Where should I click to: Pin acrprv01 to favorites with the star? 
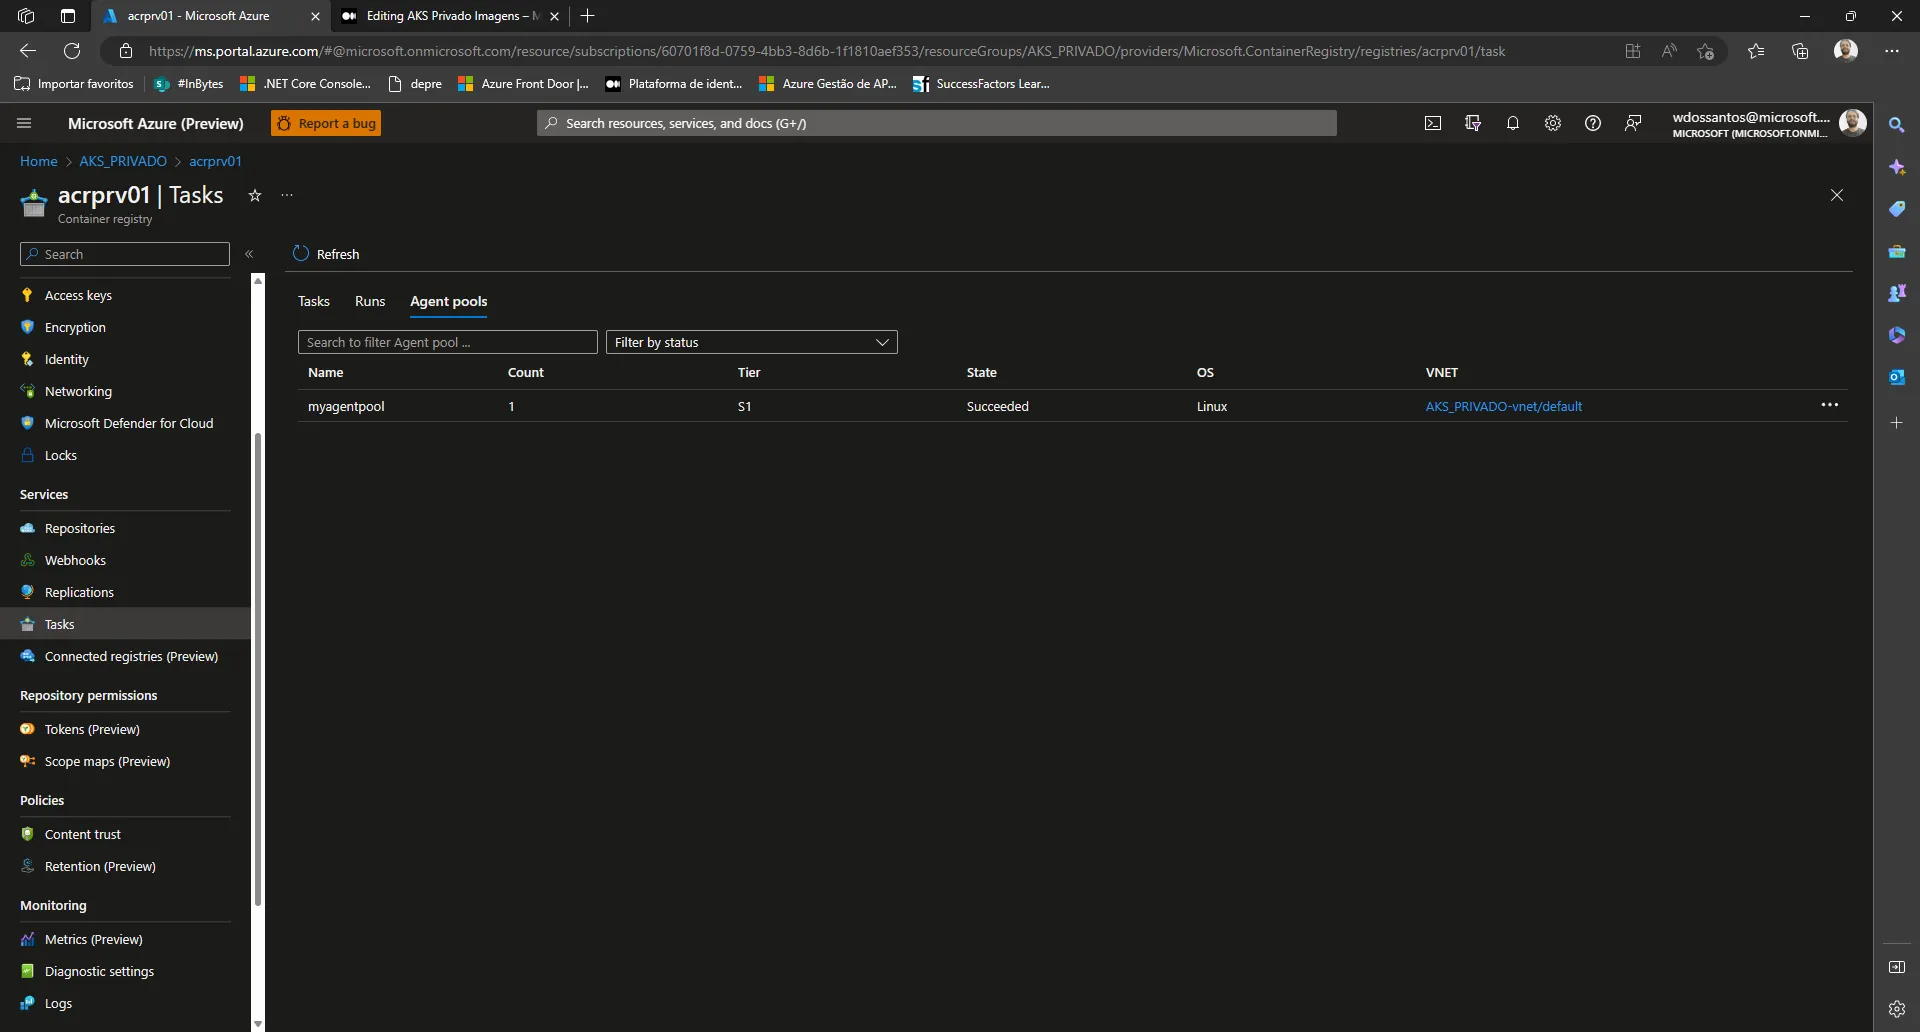tap(255, 195)
